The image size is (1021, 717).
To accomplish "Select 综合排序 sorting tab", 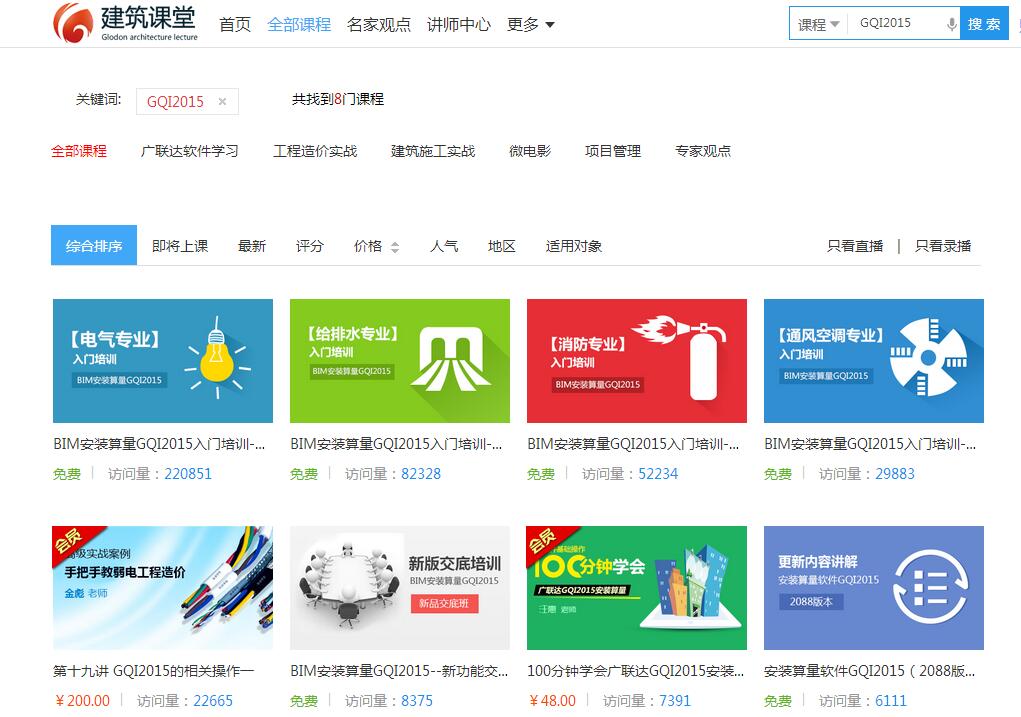I will tap(94, 246).
